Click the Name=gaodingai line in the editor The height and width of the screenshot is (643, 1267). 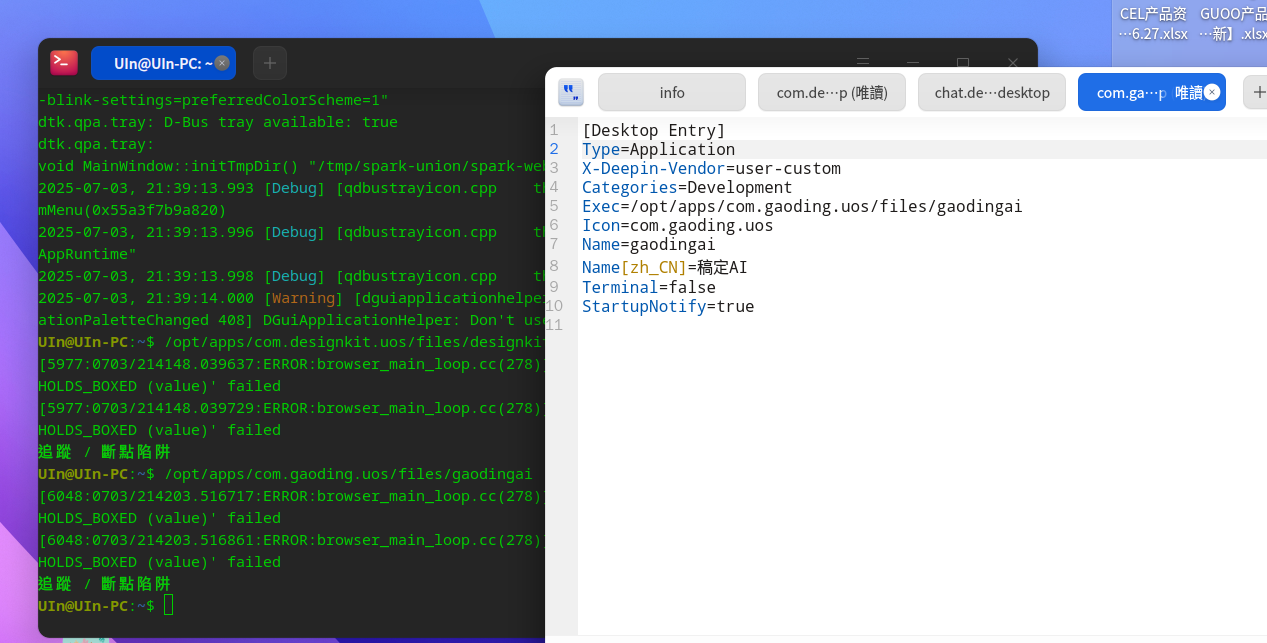pos(649,244)
